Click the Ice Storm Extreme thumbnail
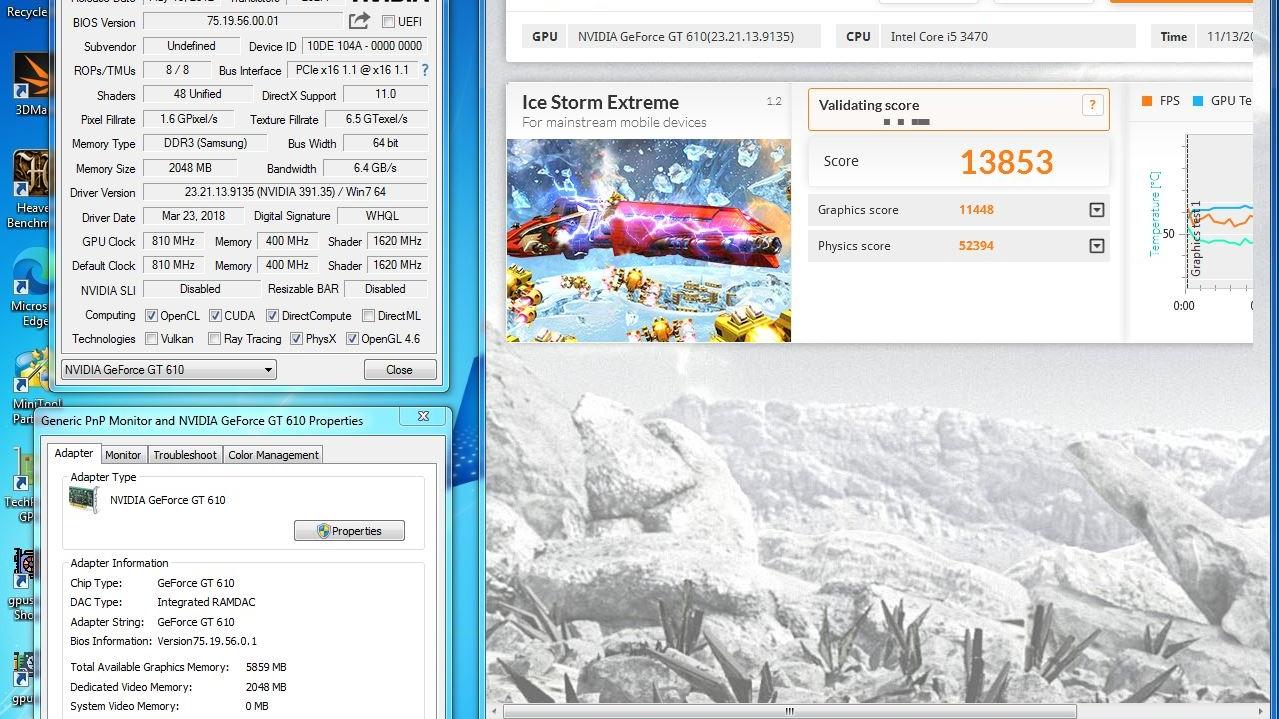This screenshot has height=719, width=1279. 648,240
